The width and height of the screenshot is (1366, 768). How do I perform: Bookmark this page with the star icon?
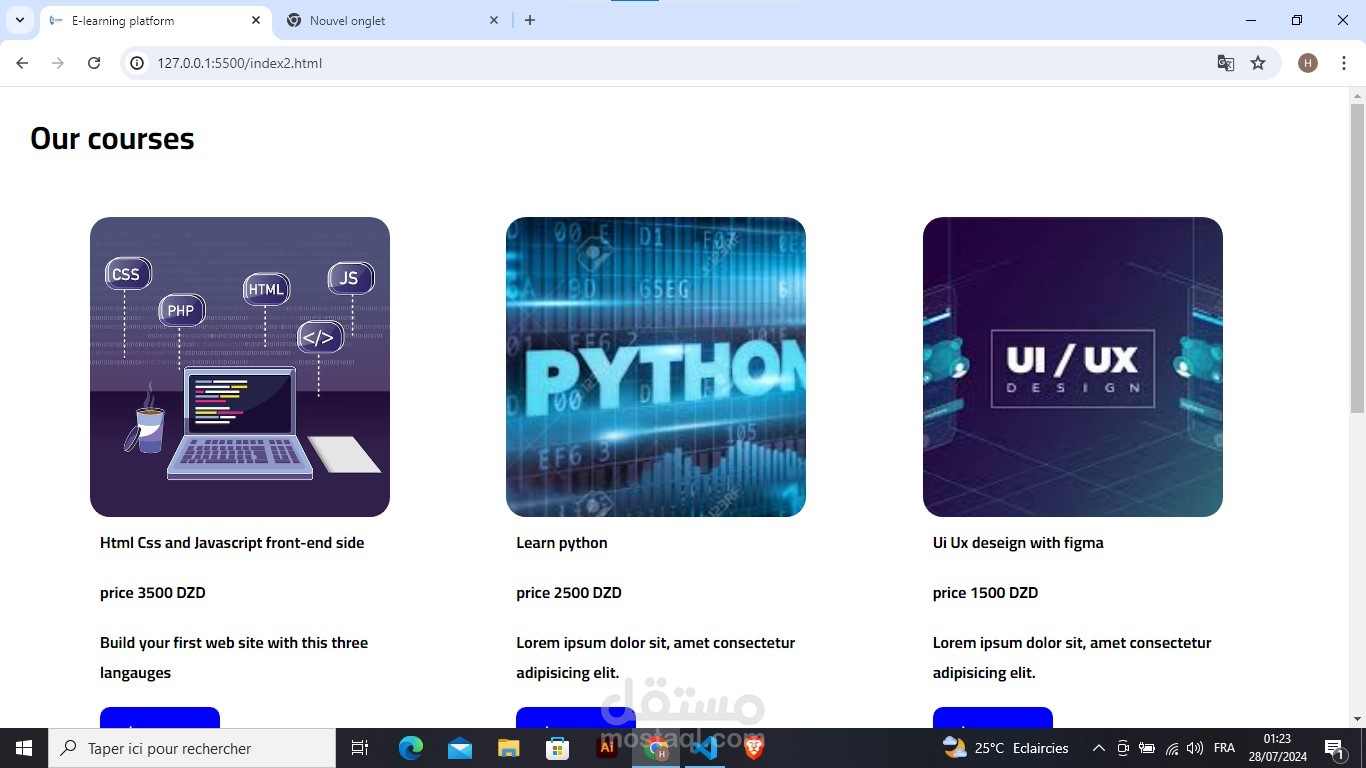1258,63
